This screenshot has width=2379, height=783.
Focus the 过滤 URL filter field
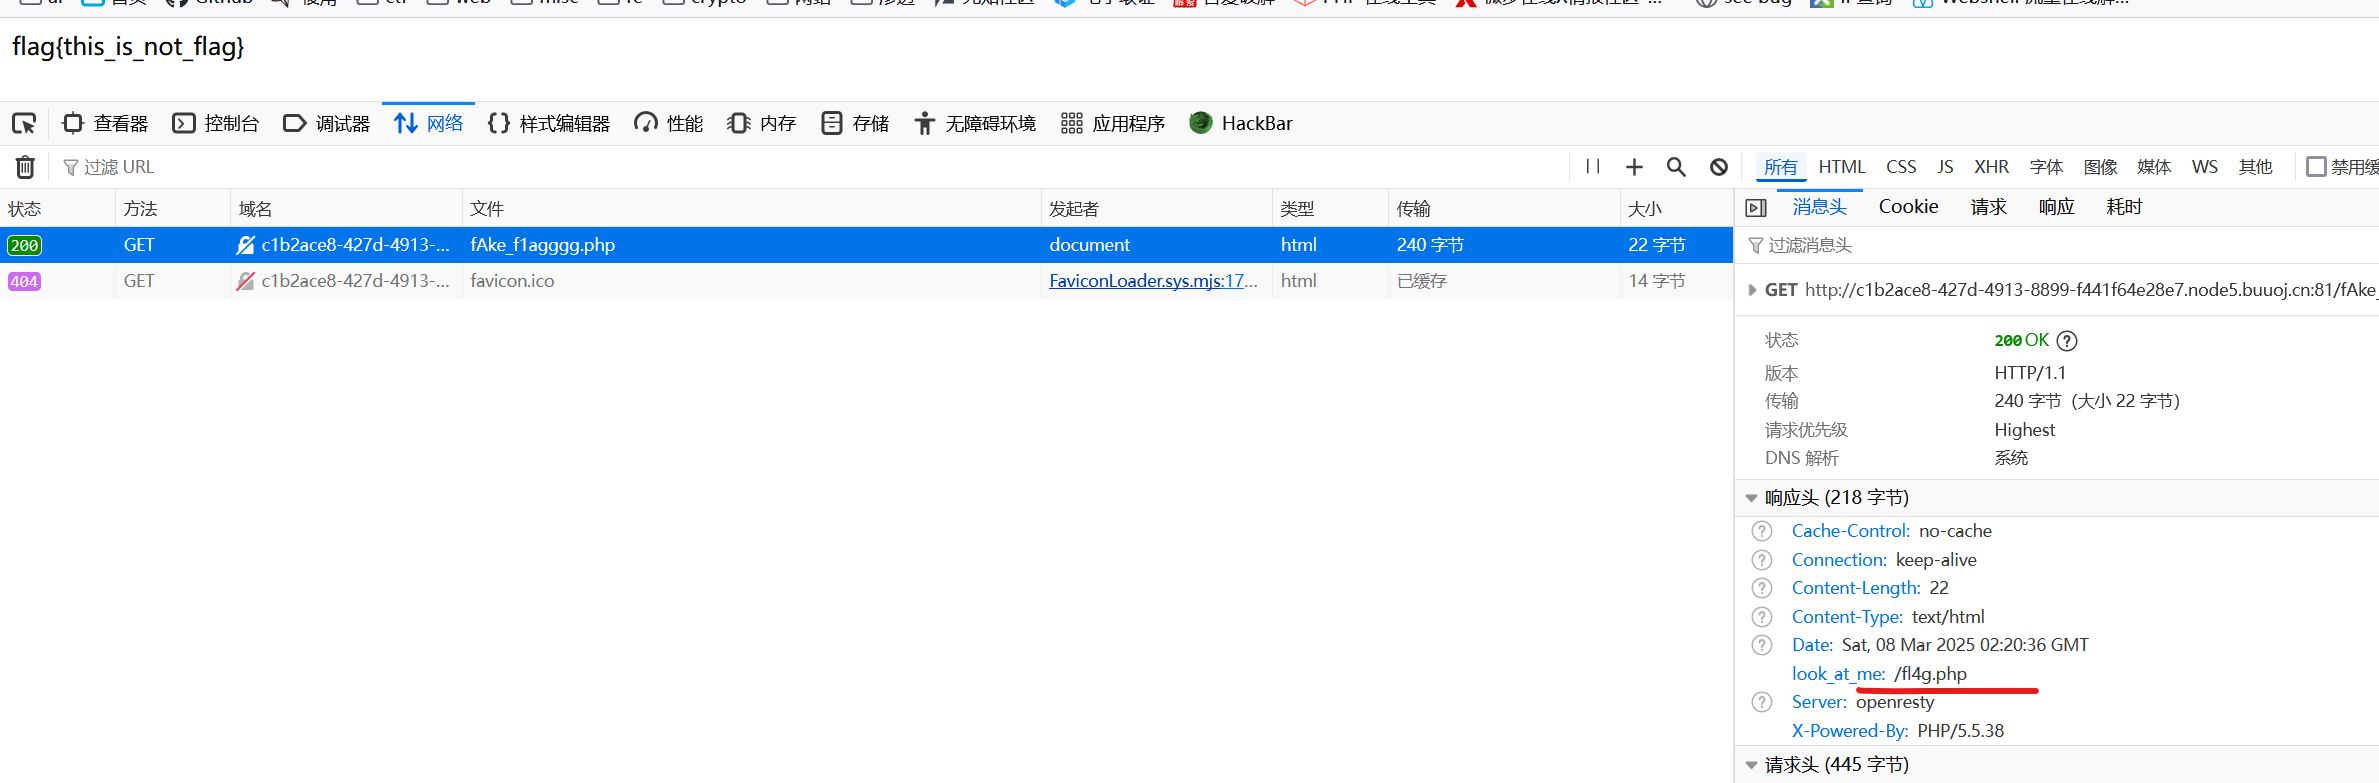pos(810,167)
